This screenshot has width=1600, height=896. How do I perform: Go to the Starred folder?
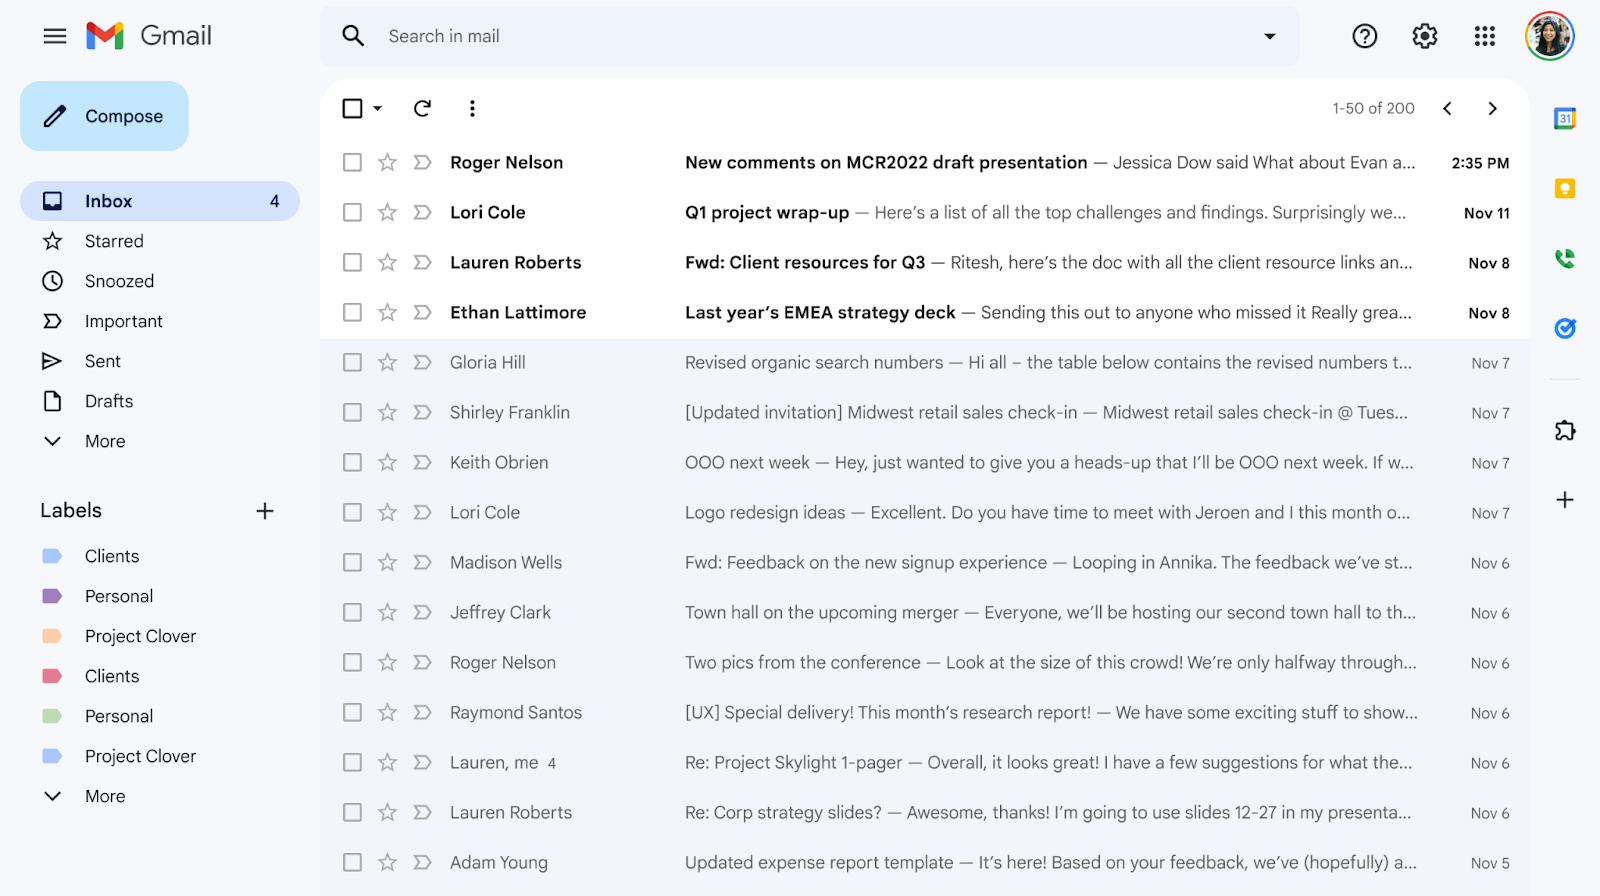(x=114, y=241)
